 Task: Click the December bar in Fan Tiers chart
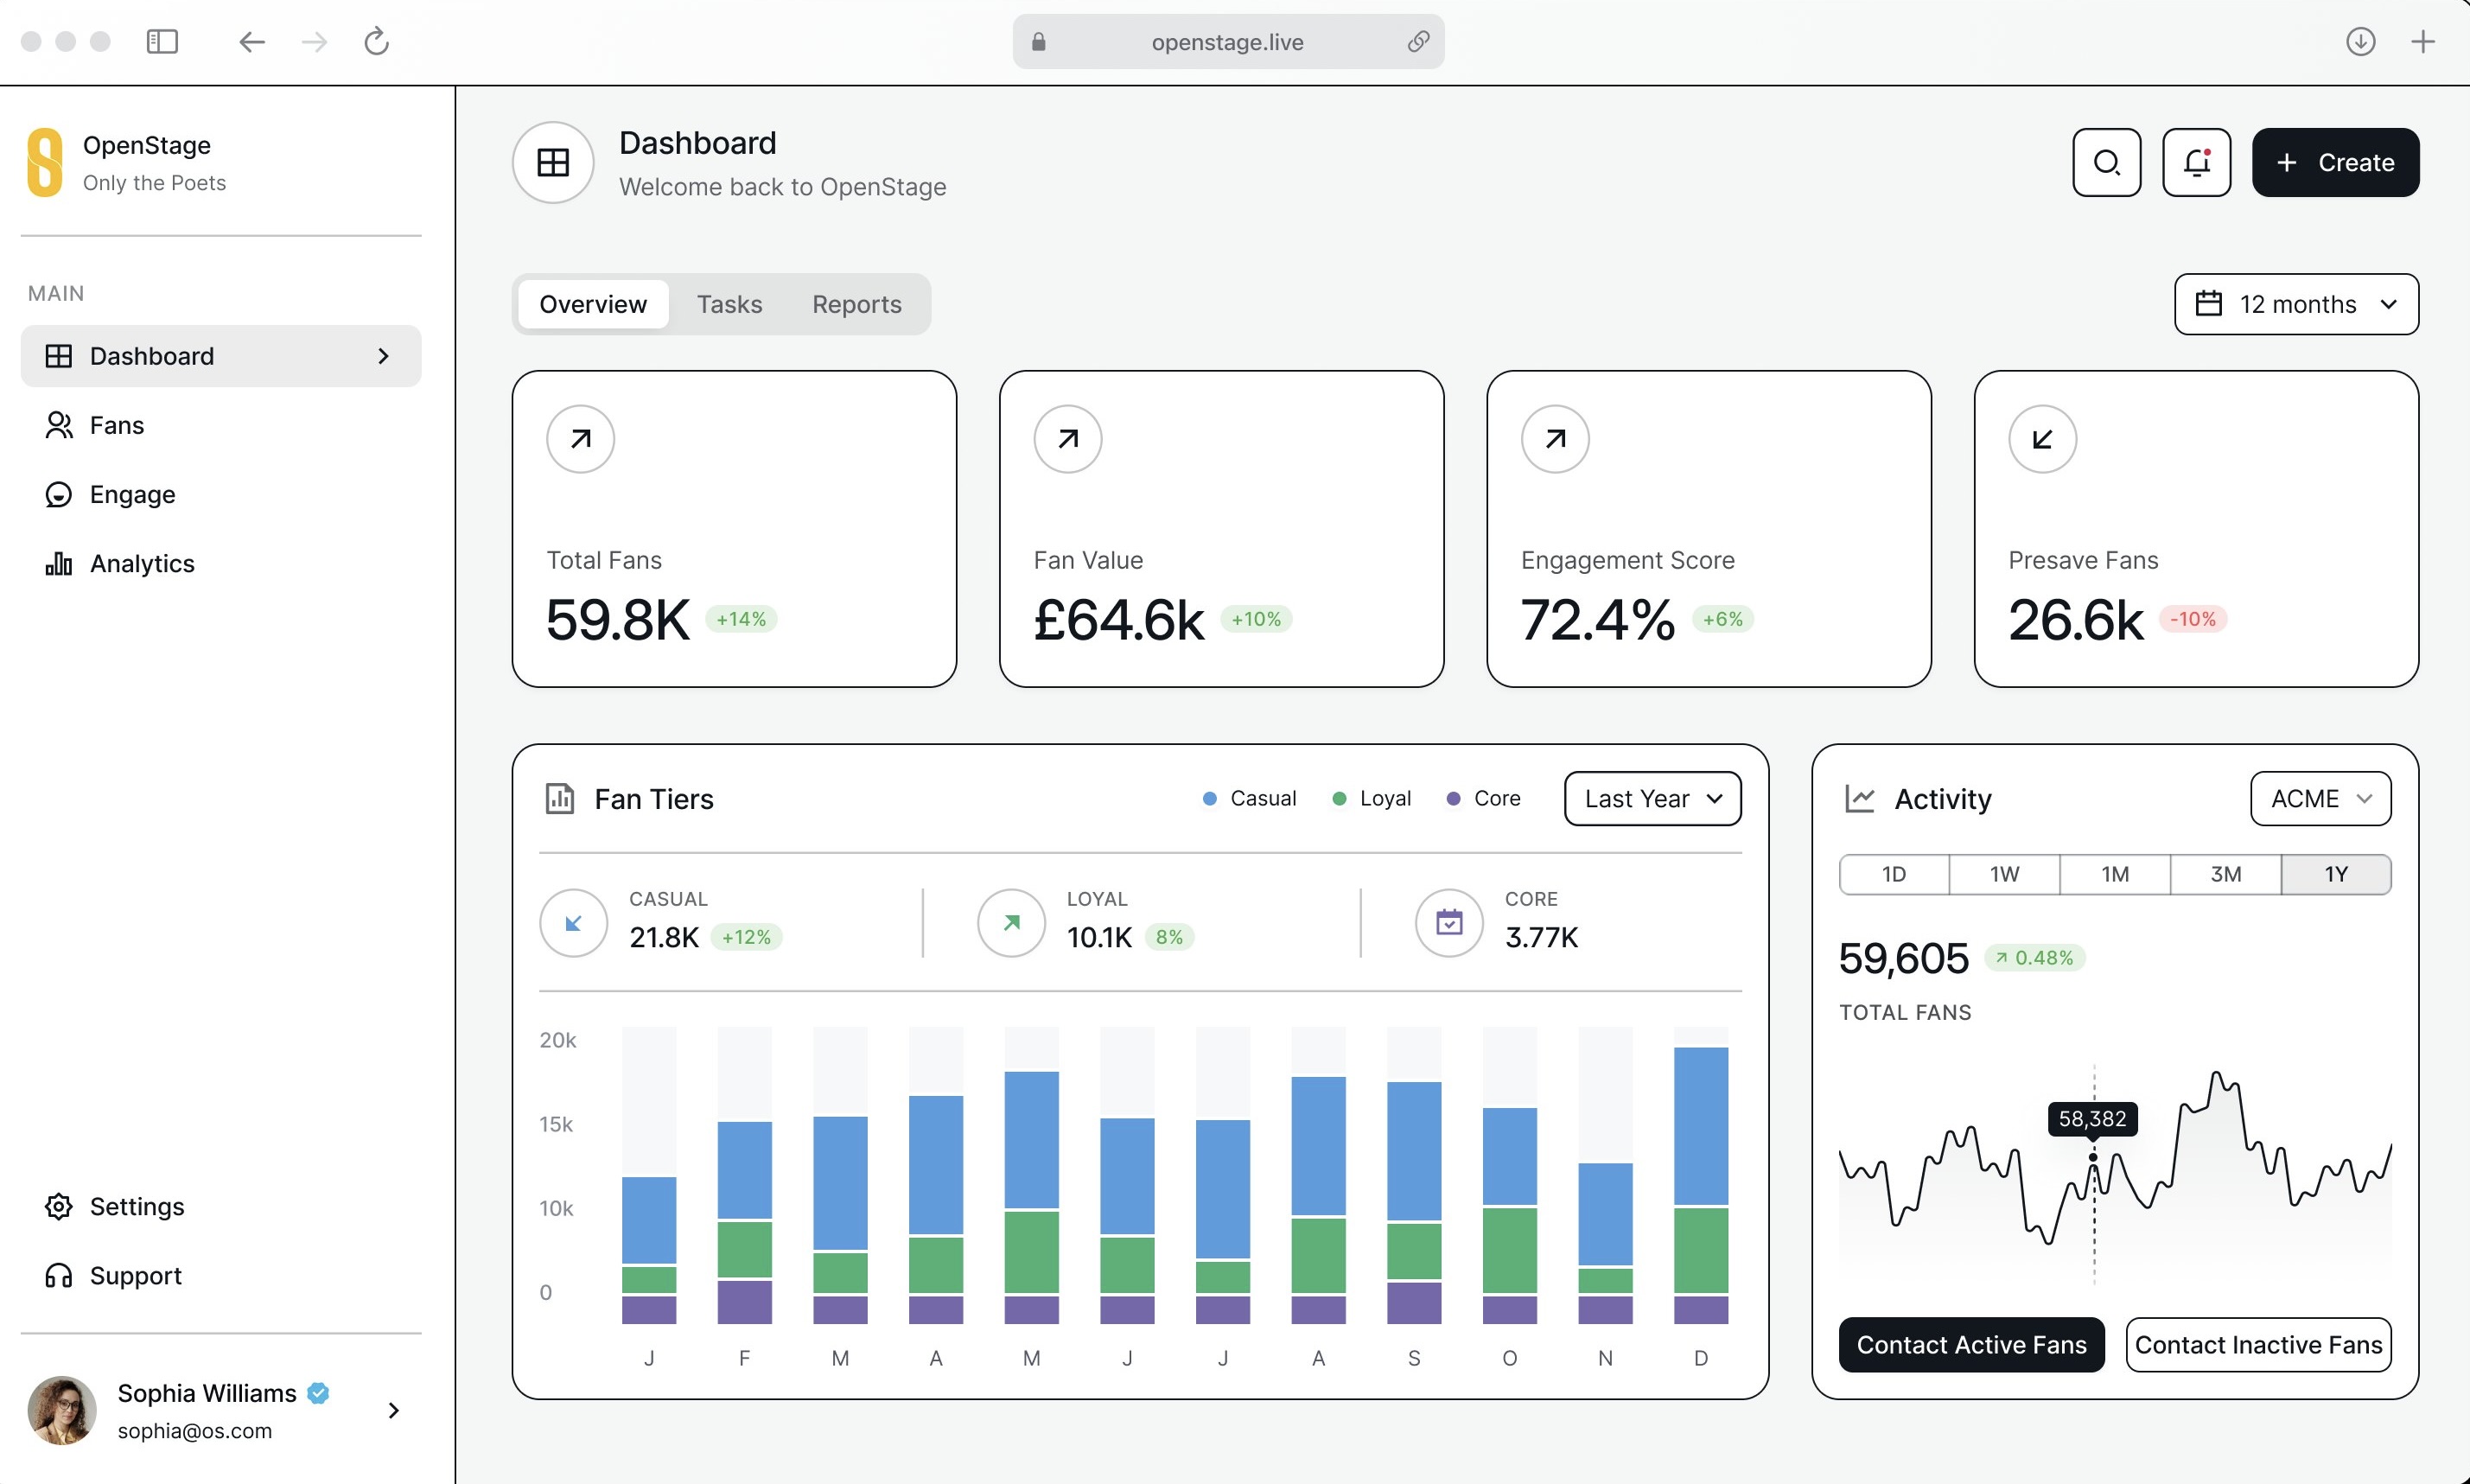[1700, 1185]
